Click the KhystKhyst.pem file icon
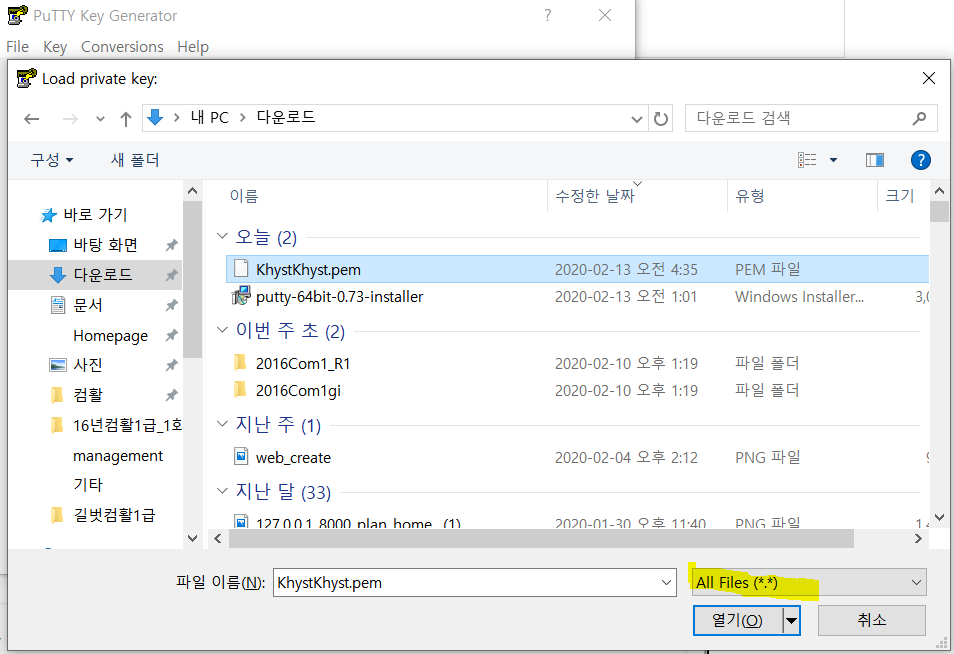 [242, 269]
